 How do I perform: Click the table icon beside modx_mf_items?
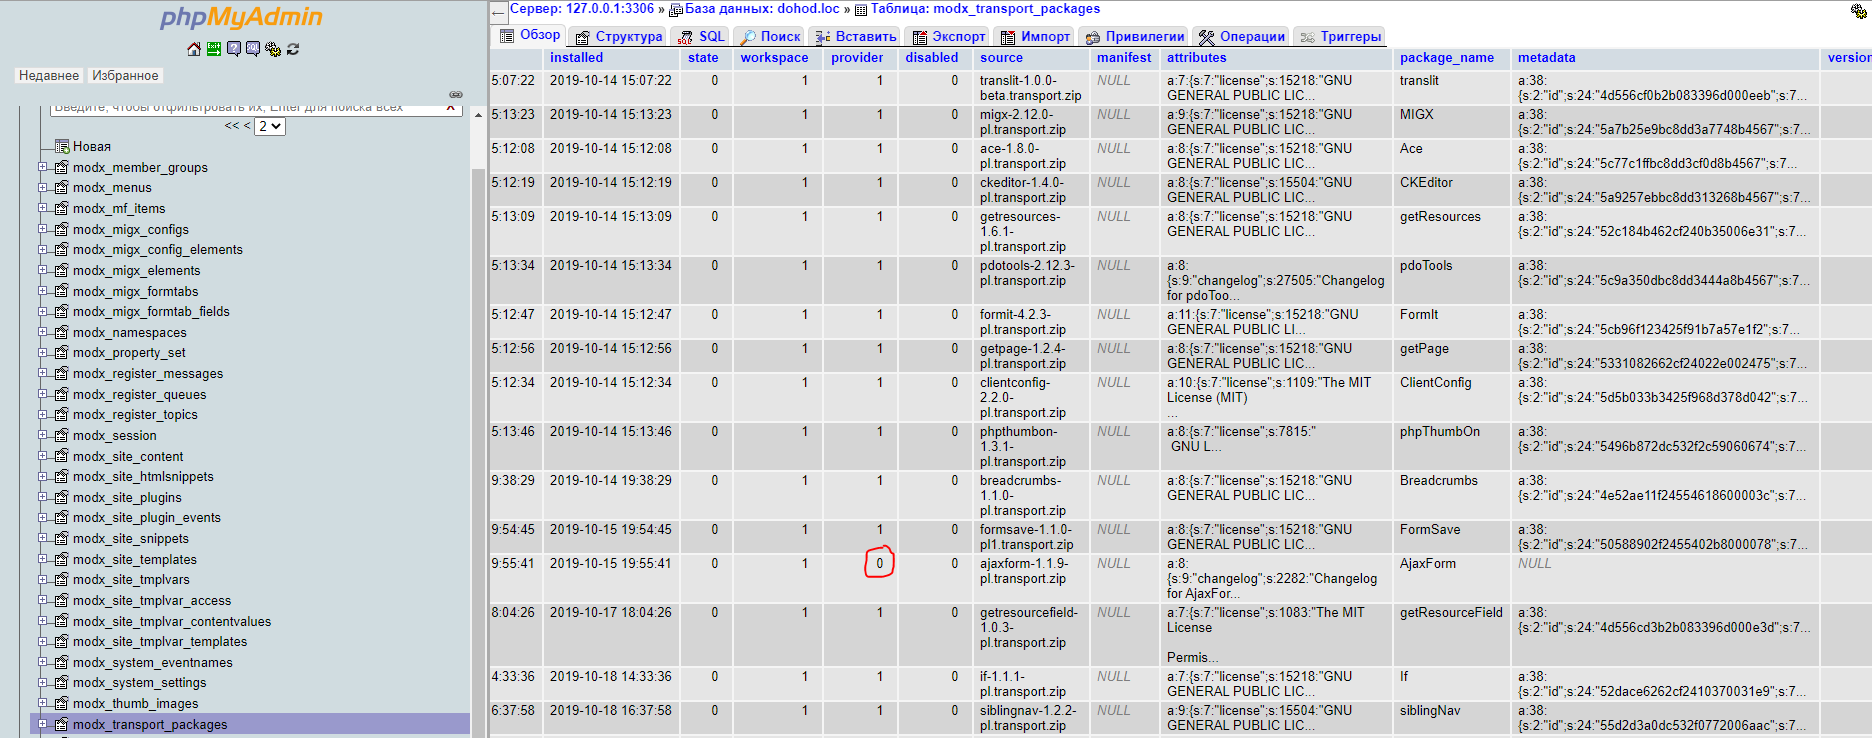(x=62, y=208)
